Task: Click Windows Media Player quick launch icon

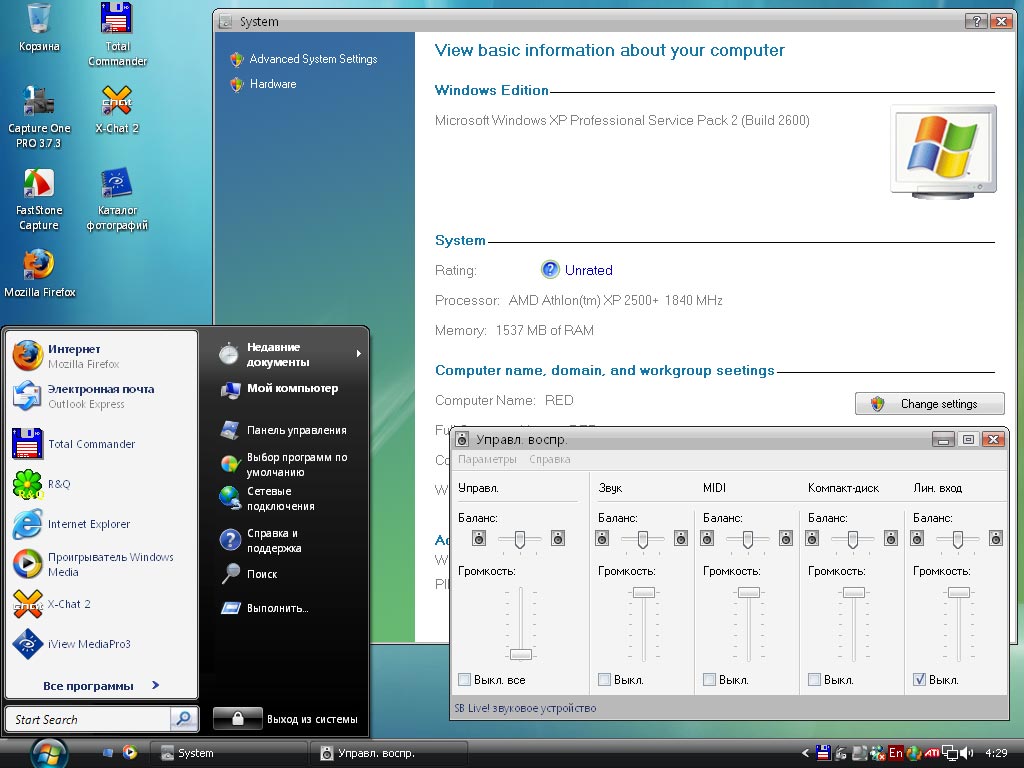Action: (x=130, y=752)
